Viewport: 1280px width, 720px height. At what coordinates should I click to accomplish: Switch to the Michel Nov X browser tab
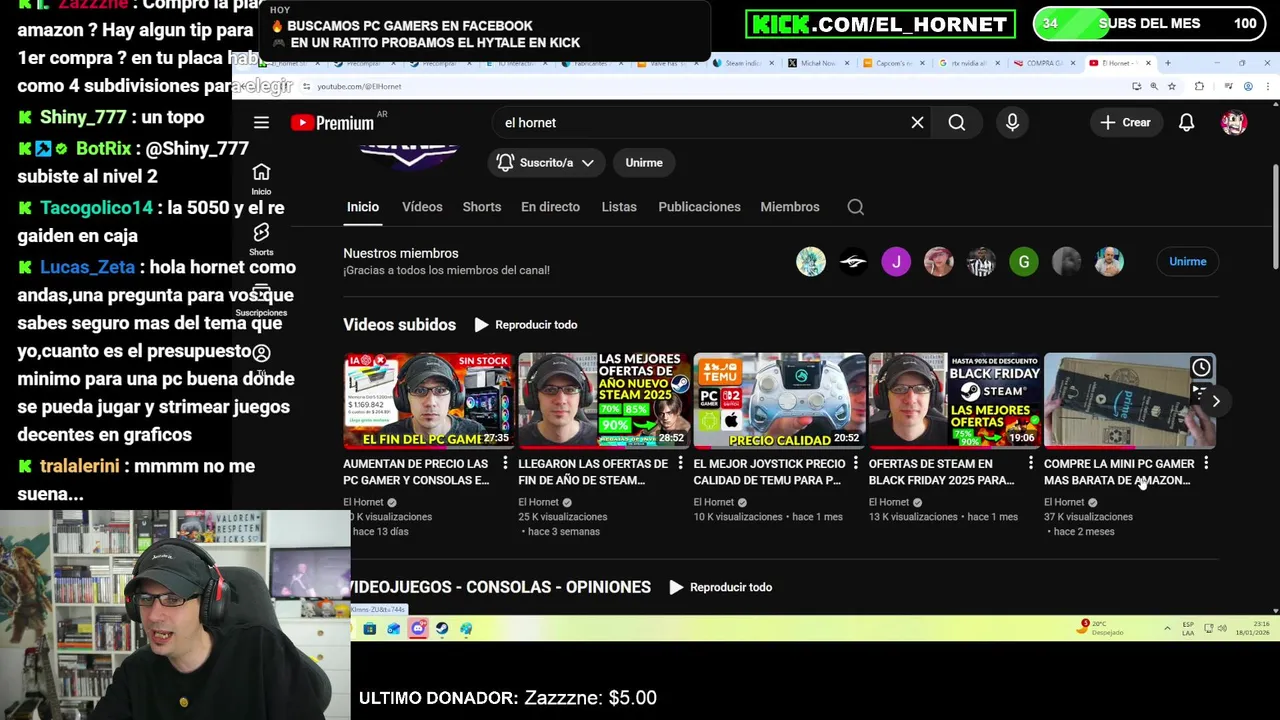pyautogui.click(x=818, y=63)
